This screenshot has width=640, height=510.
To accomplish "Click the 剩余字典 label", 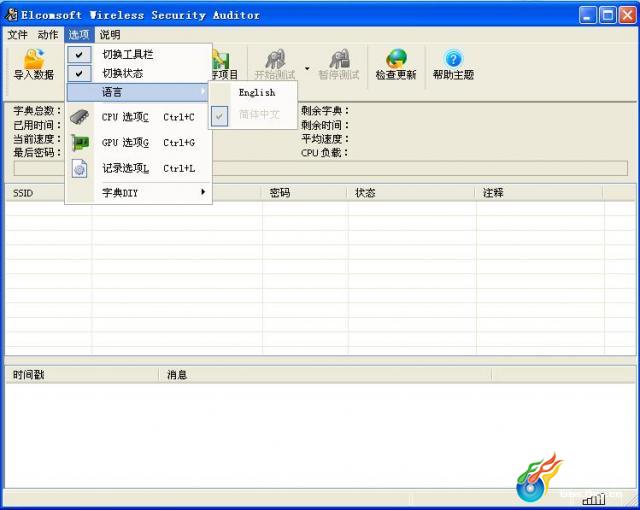I will click(x=325, y=111).
